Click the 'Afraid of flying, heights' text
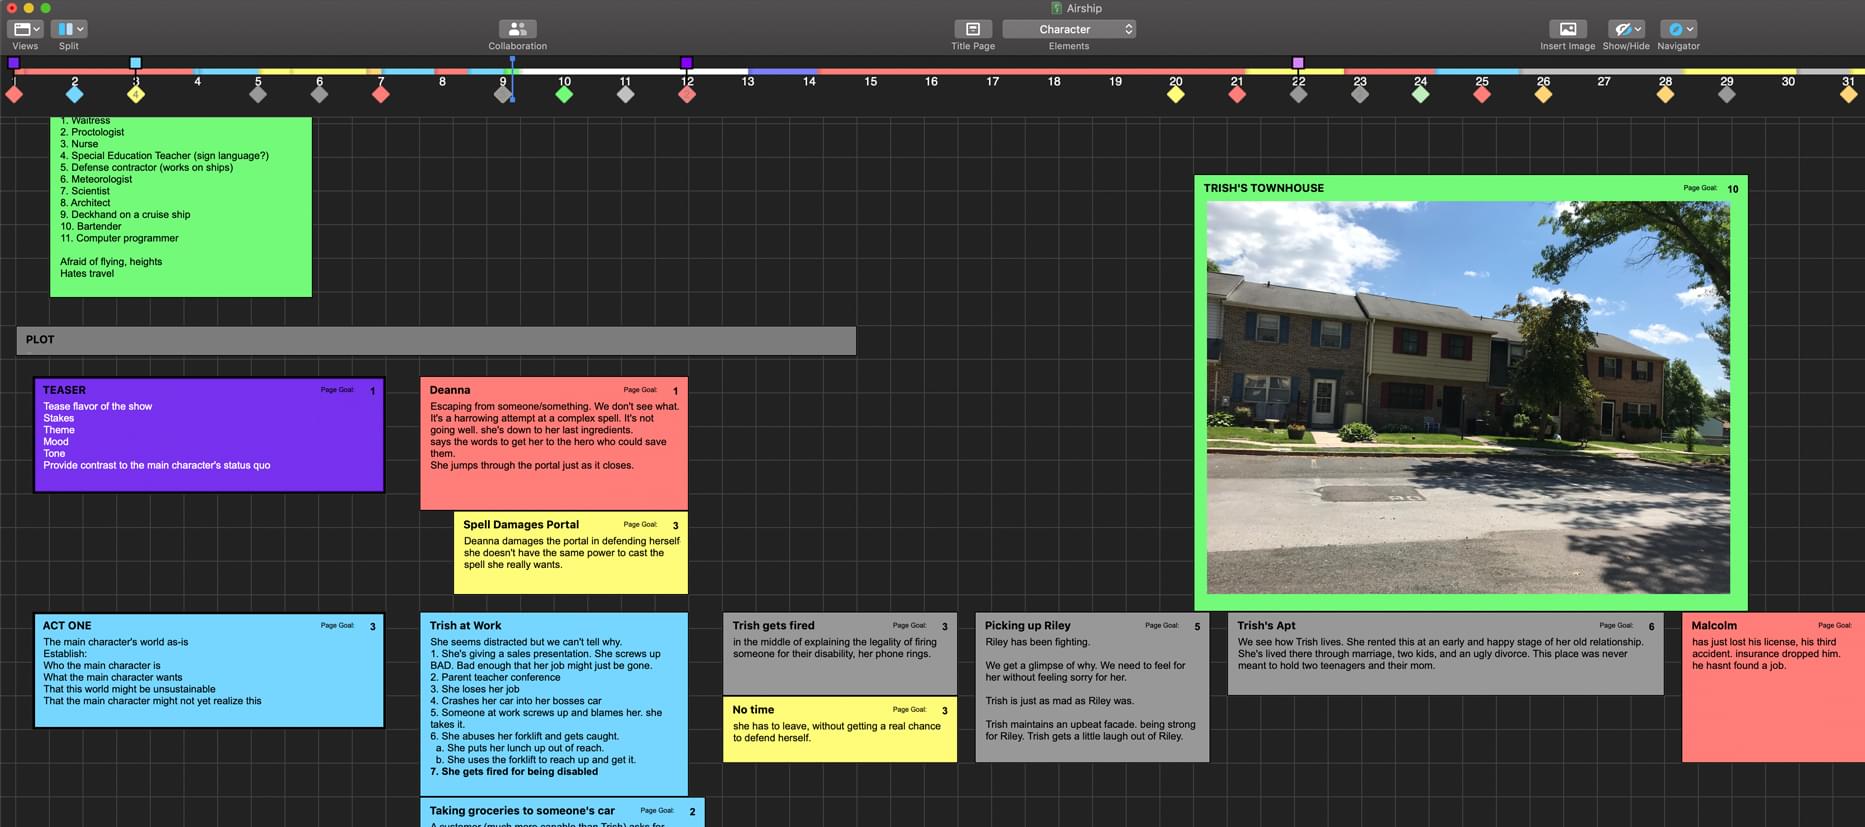Viewport: 1865px width, 827px height. coord(111,262)
